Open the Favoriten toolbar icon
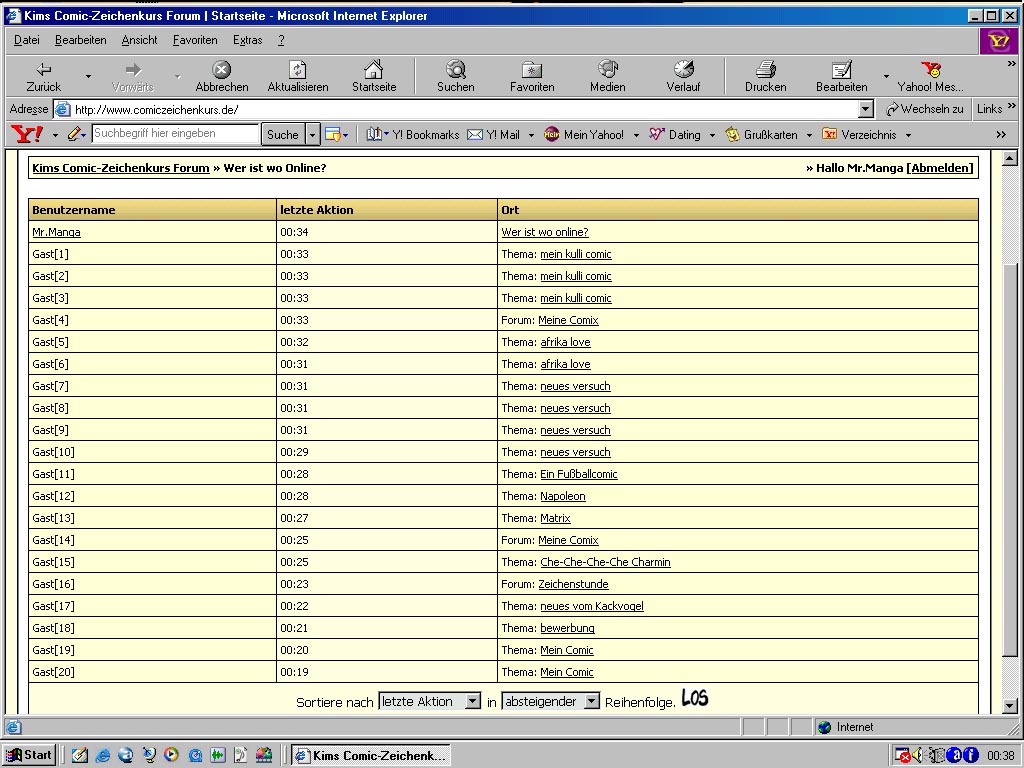This screenshot has width=1024, height=768. pyautogui.click(x=532, y=70)
